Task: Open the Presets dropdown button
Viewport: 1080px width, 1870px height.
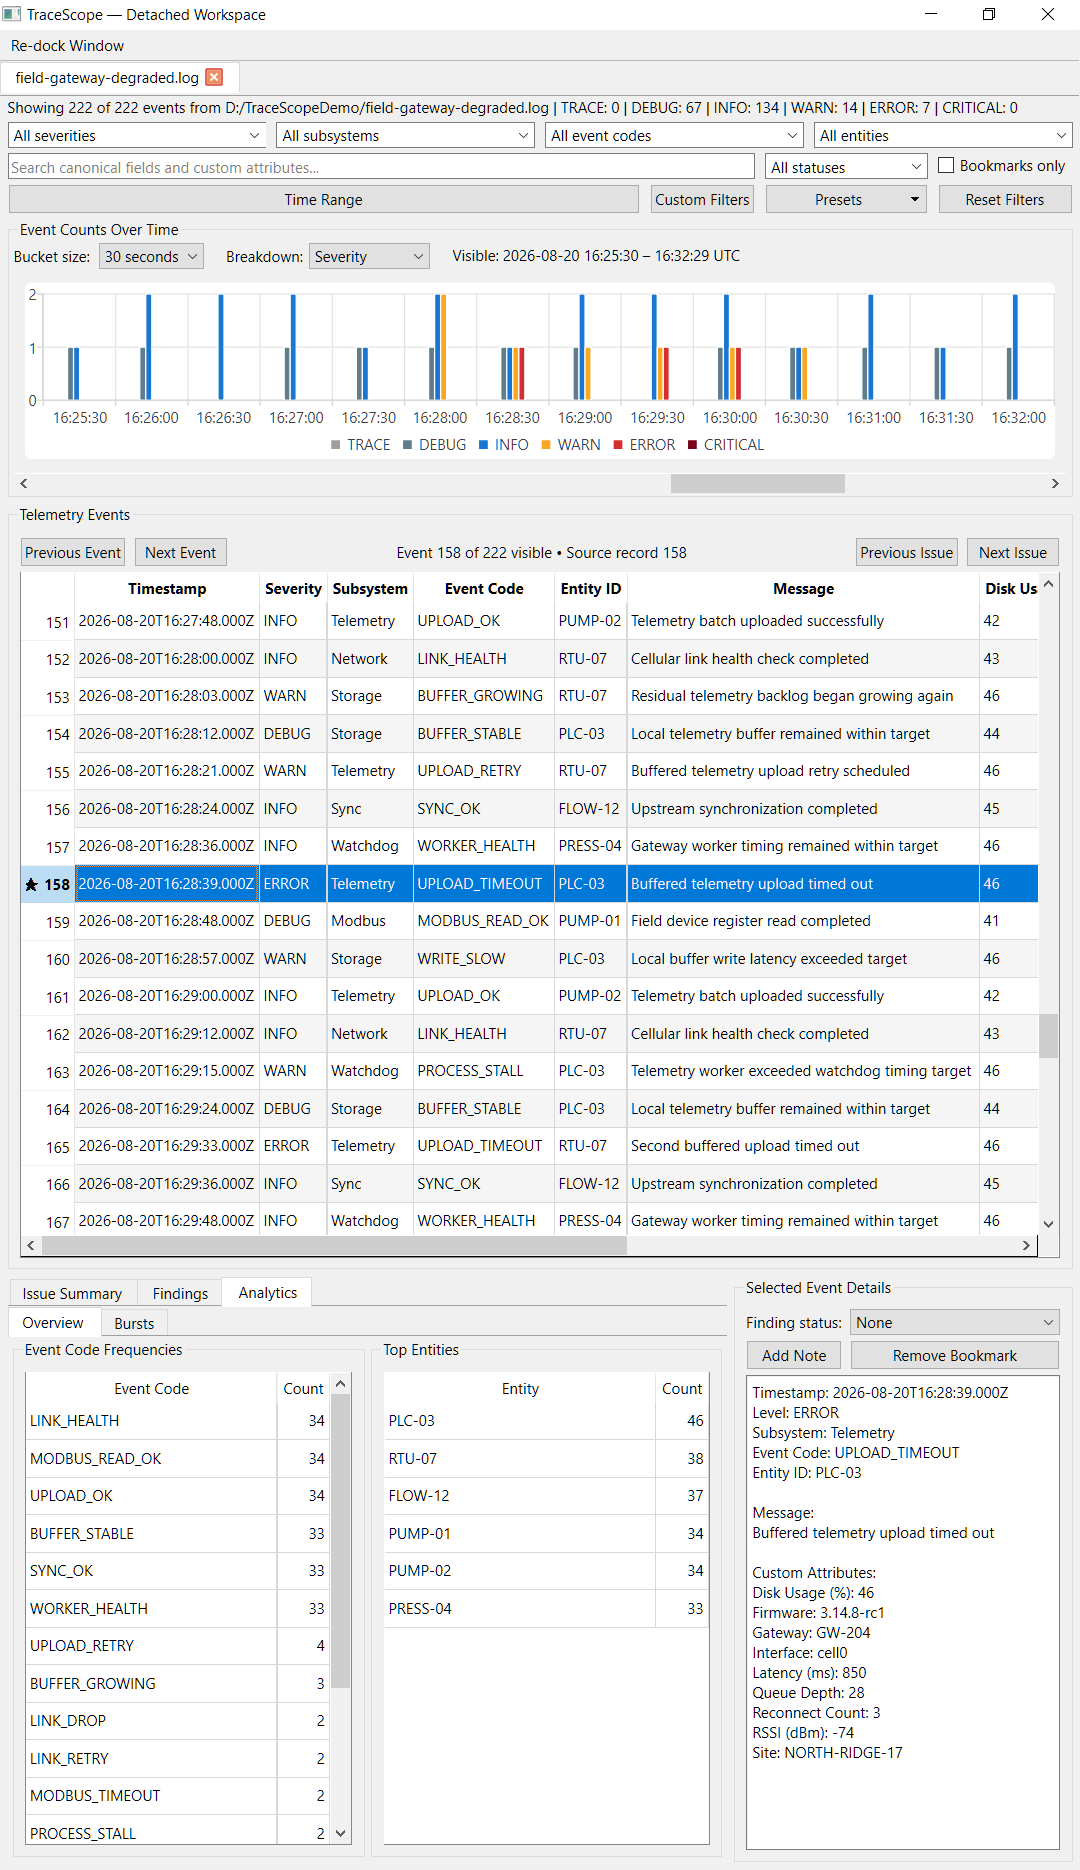Action: click(x=846, y=199)
